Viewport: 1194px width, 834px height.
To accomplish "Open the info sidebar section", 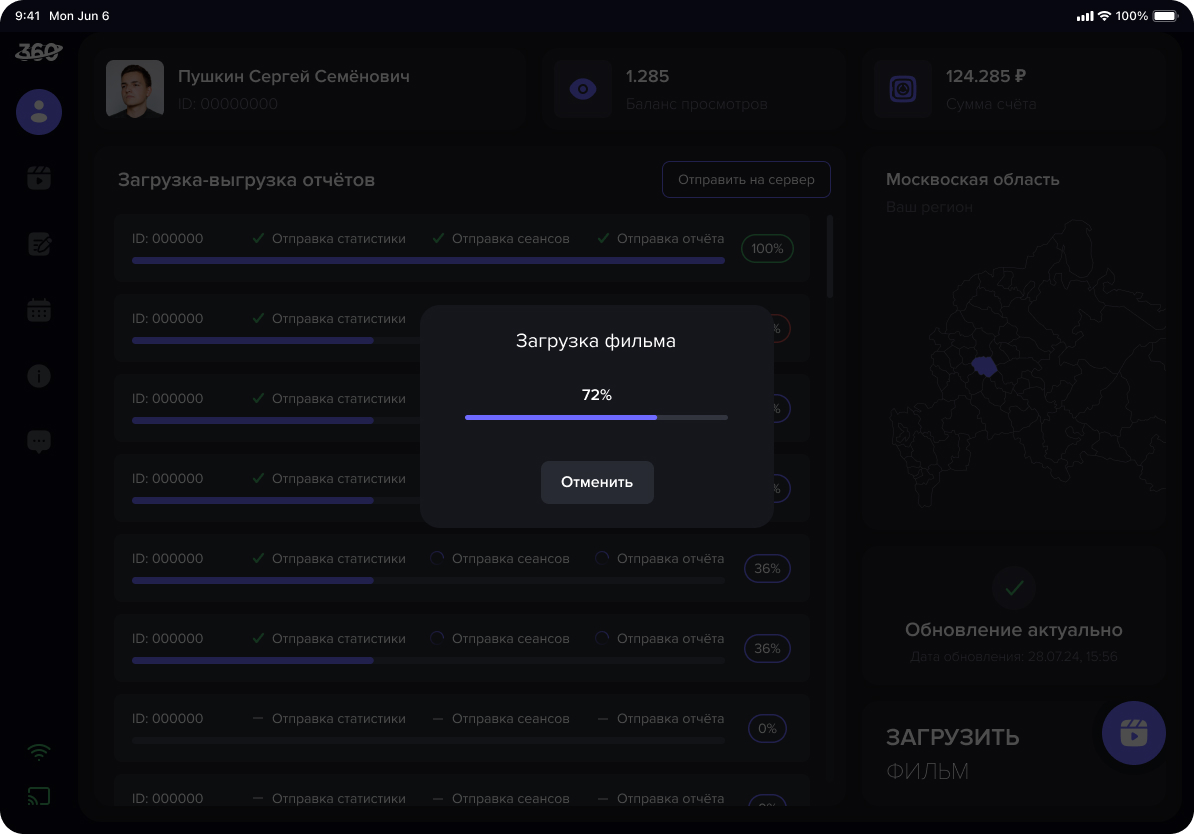I will coord(39,376).
